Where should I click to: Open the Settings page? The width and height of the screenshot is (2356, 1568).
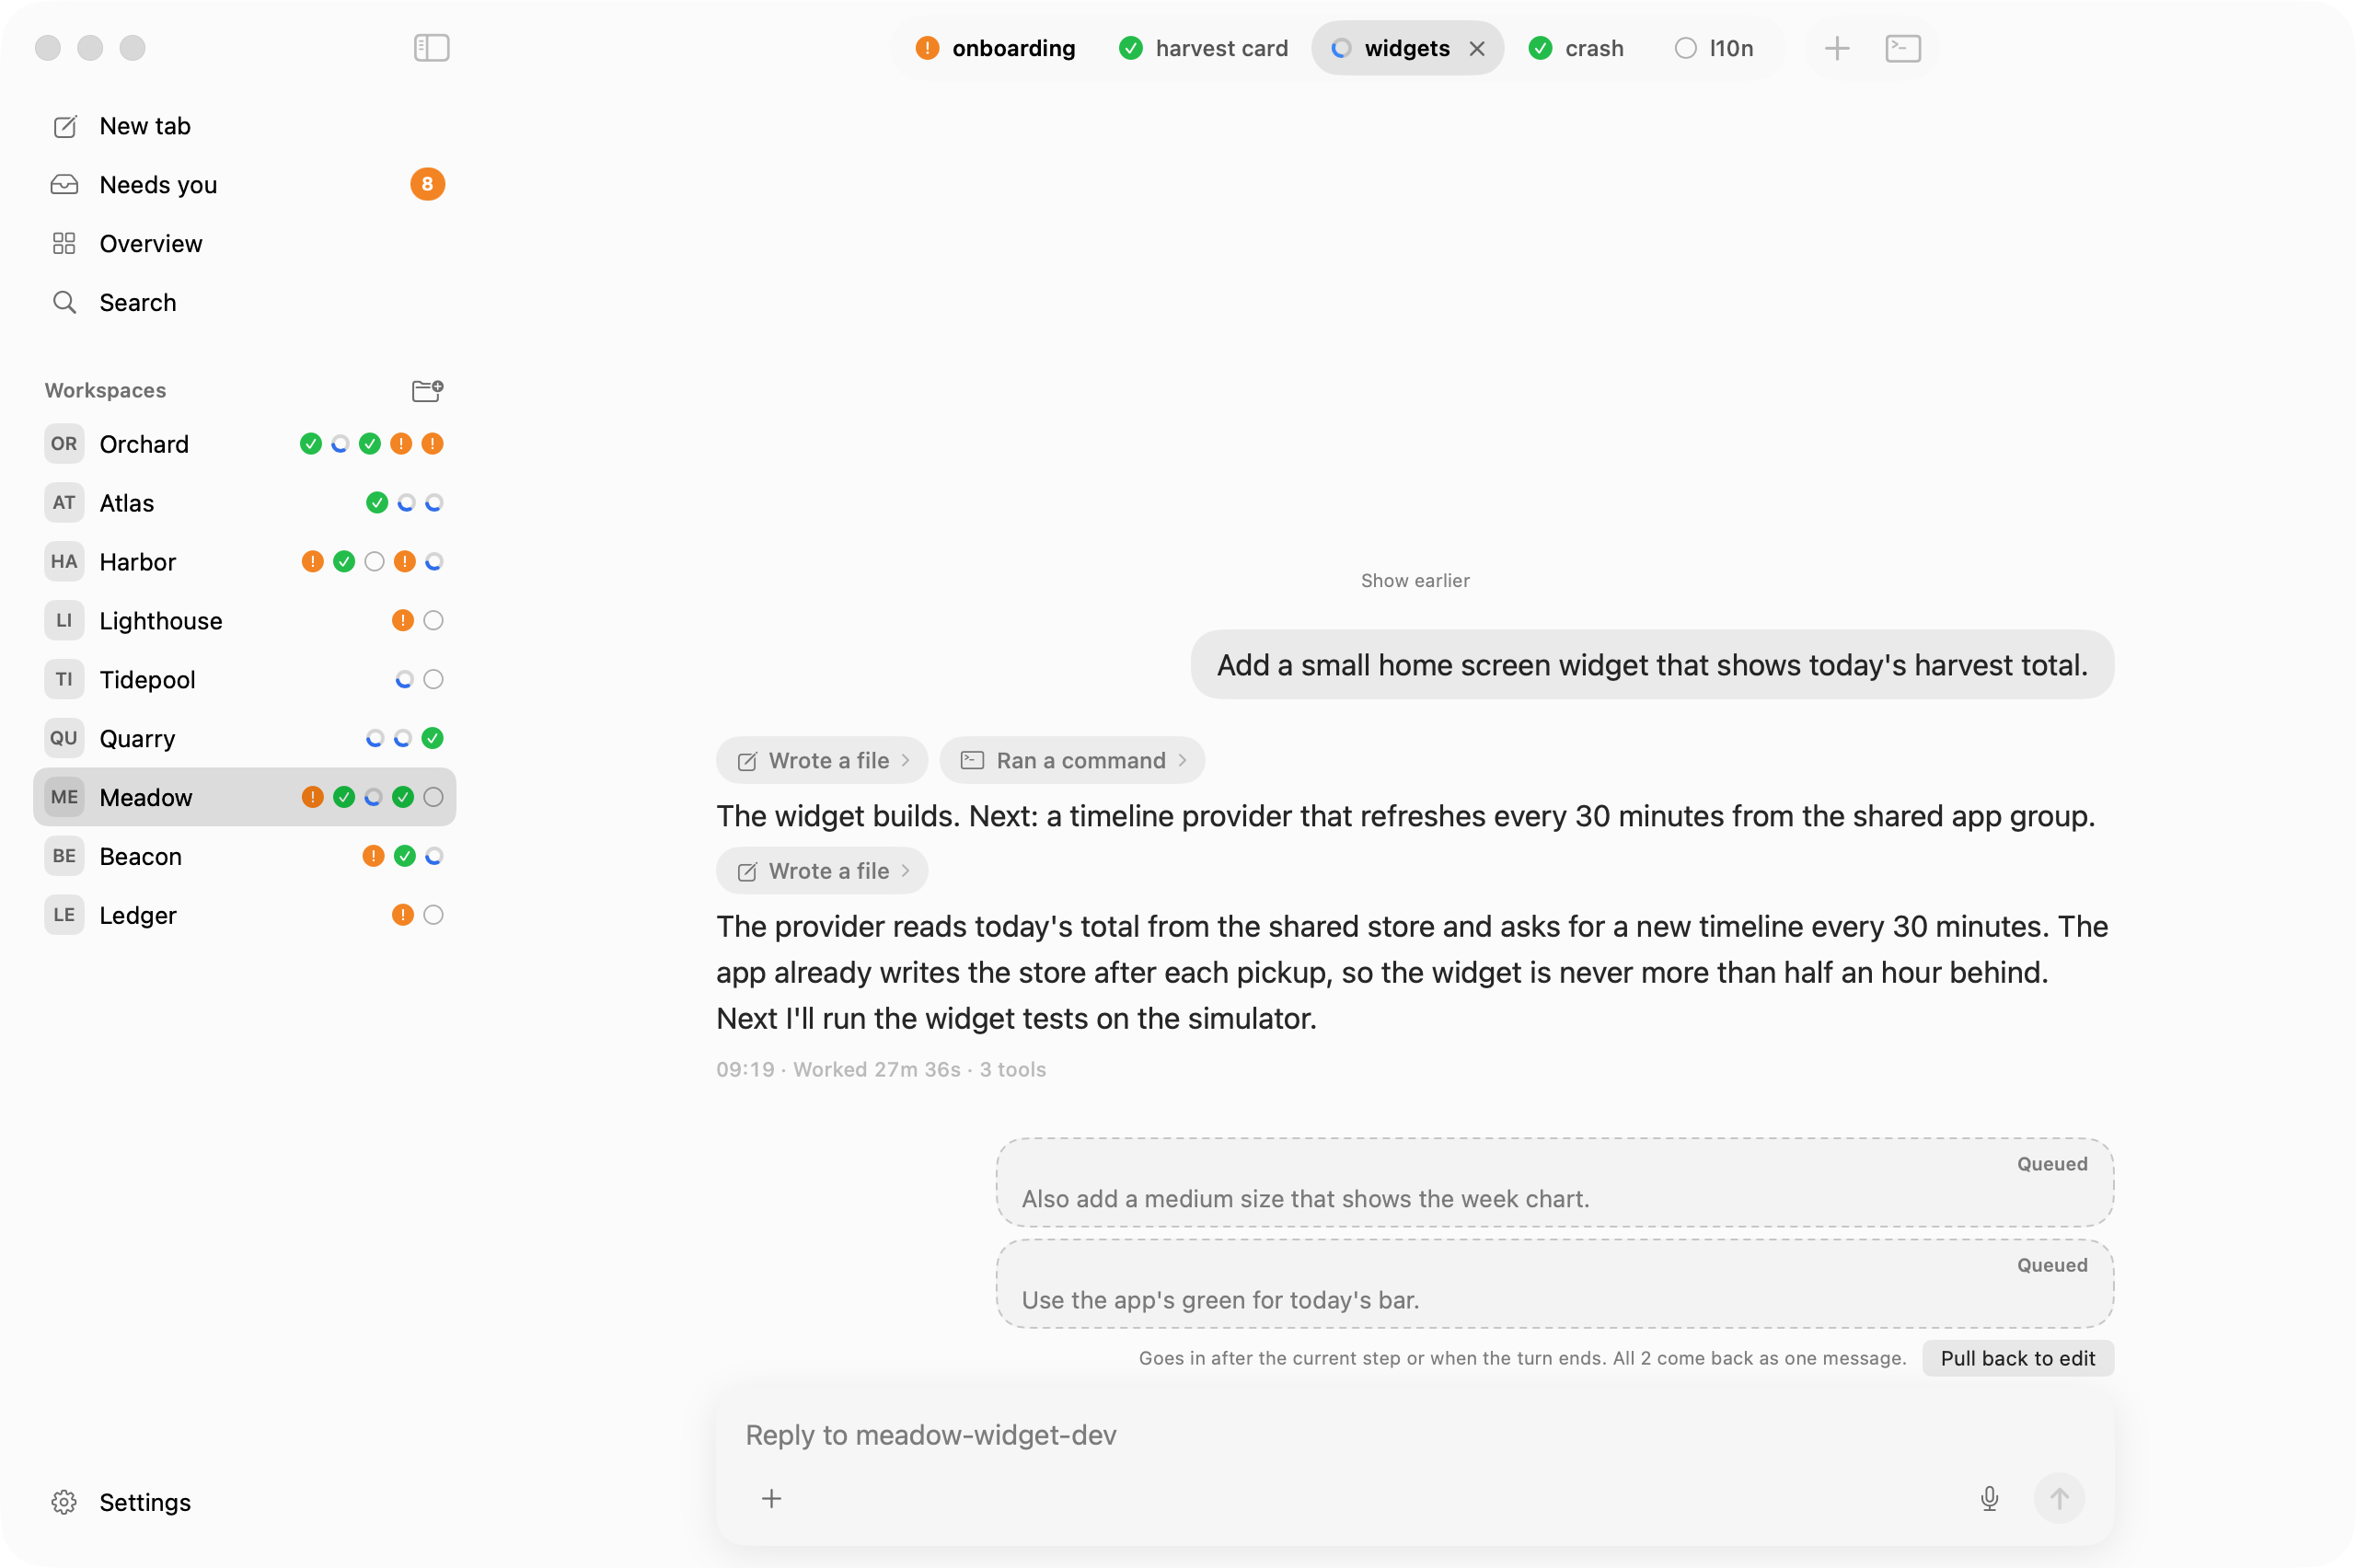(245, 1502)
